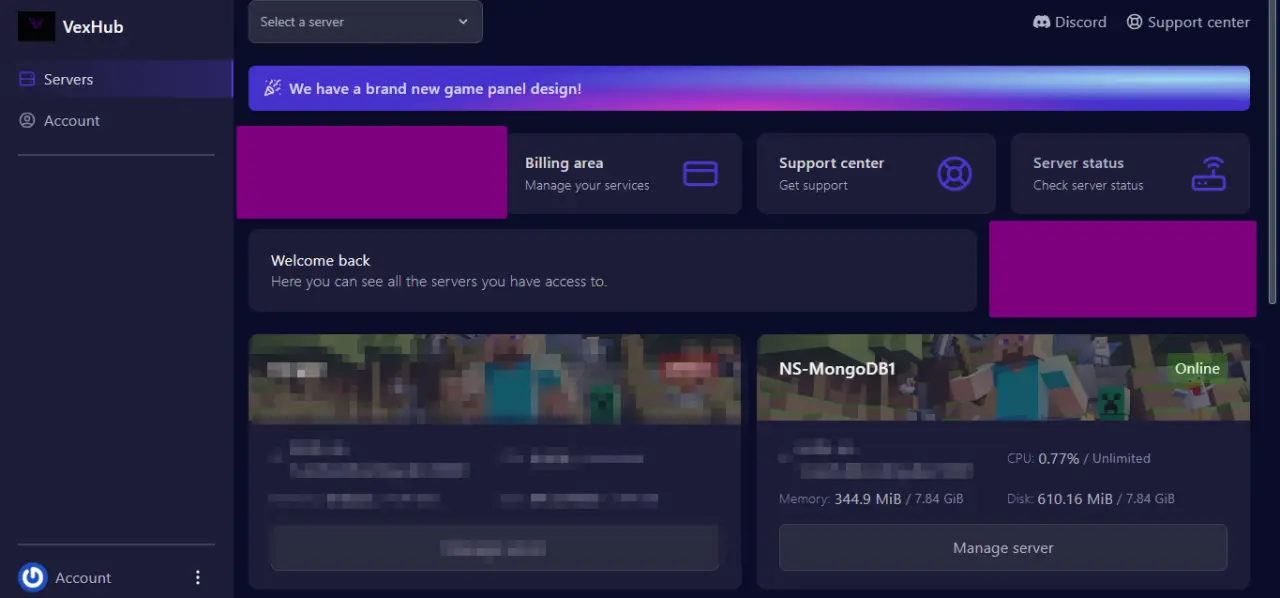Click the new game panel design banner
Viewport: 1280px width, 598px height.
pyautogui.click(x=749, y=88)
